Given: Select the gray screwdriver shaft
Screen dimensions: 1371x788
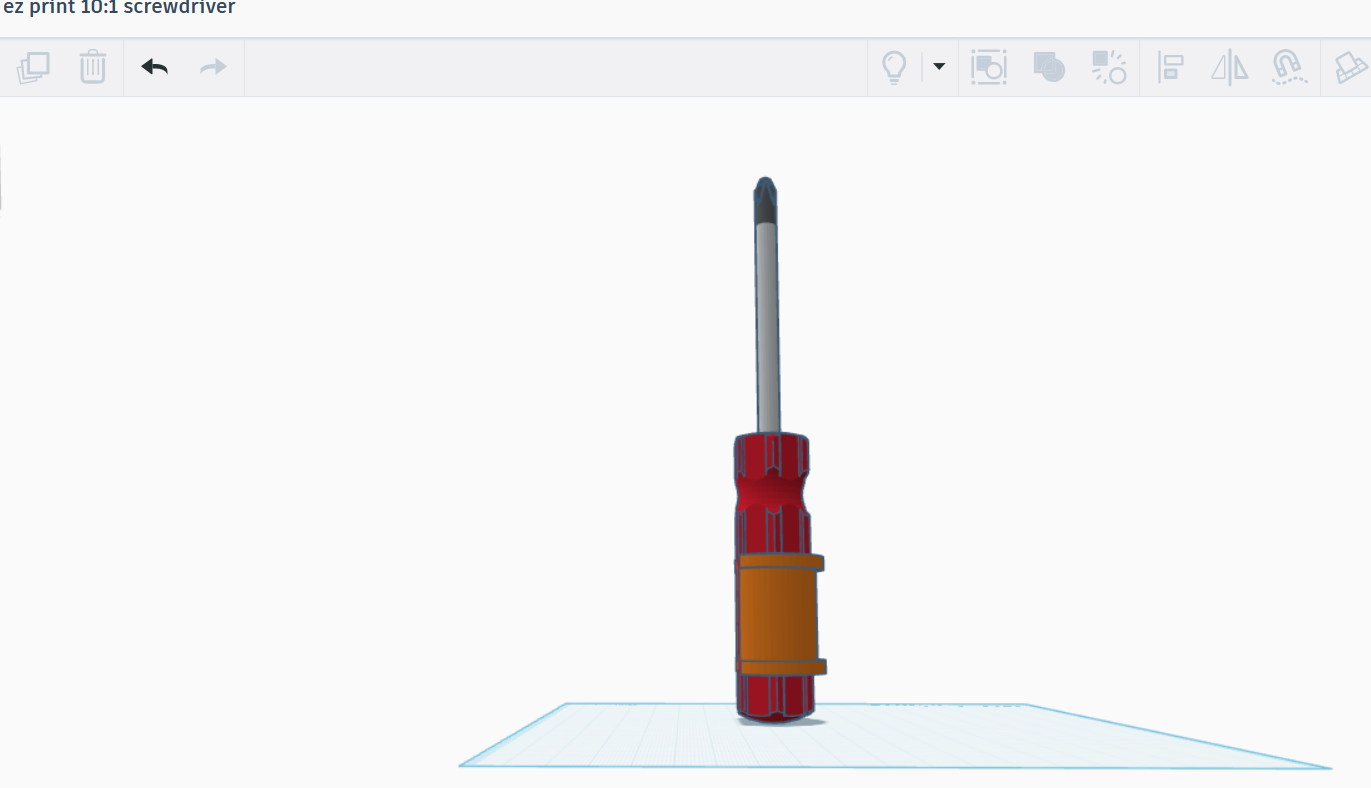Looking at the screenshot, I should (x=767, y=325).
